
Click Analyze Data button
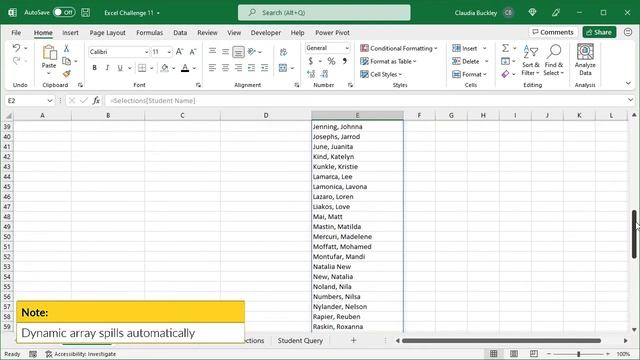585,60
